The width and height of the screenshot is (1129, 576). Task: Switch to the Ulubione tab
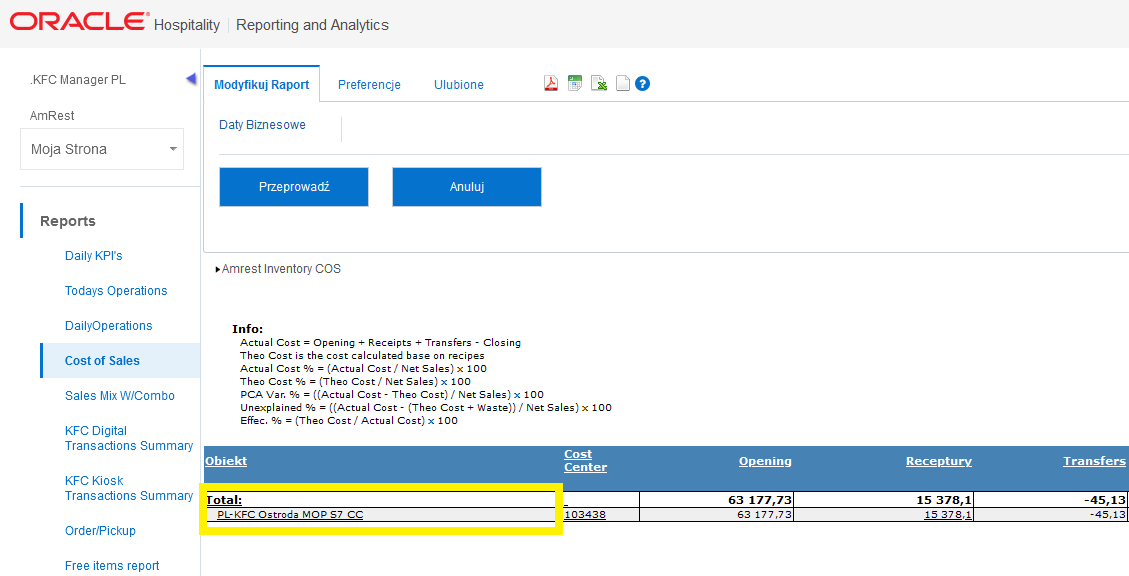click(x=459, y=85)
